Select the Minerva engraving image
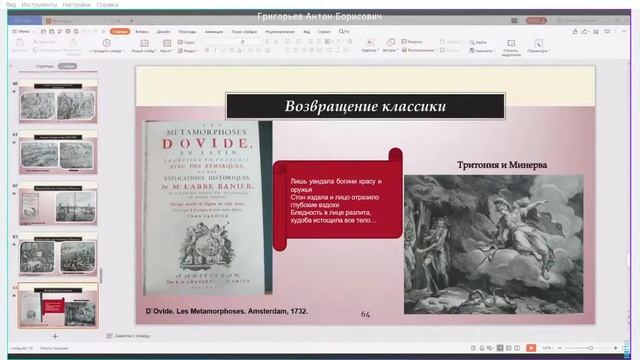 click(493, 244)
